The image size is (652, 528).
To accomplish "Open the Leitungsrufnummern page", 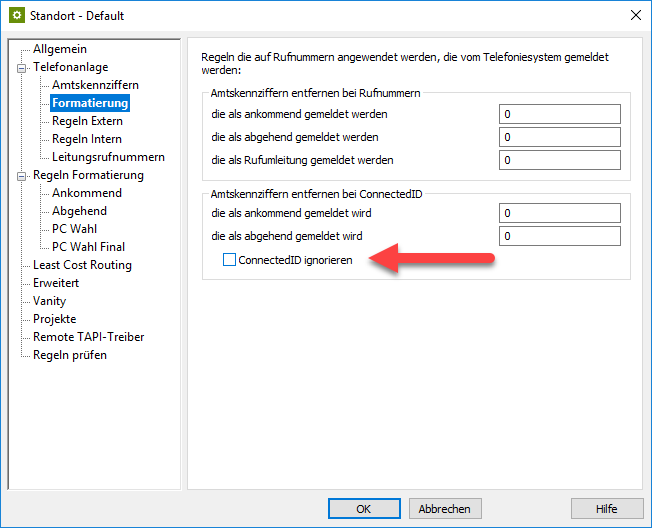I will click(x=108, y=157).
